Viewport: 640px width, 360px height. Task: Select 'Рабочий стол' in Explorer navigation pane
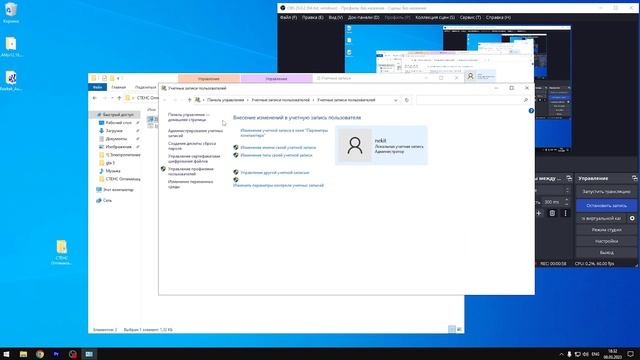pos(118,122)
